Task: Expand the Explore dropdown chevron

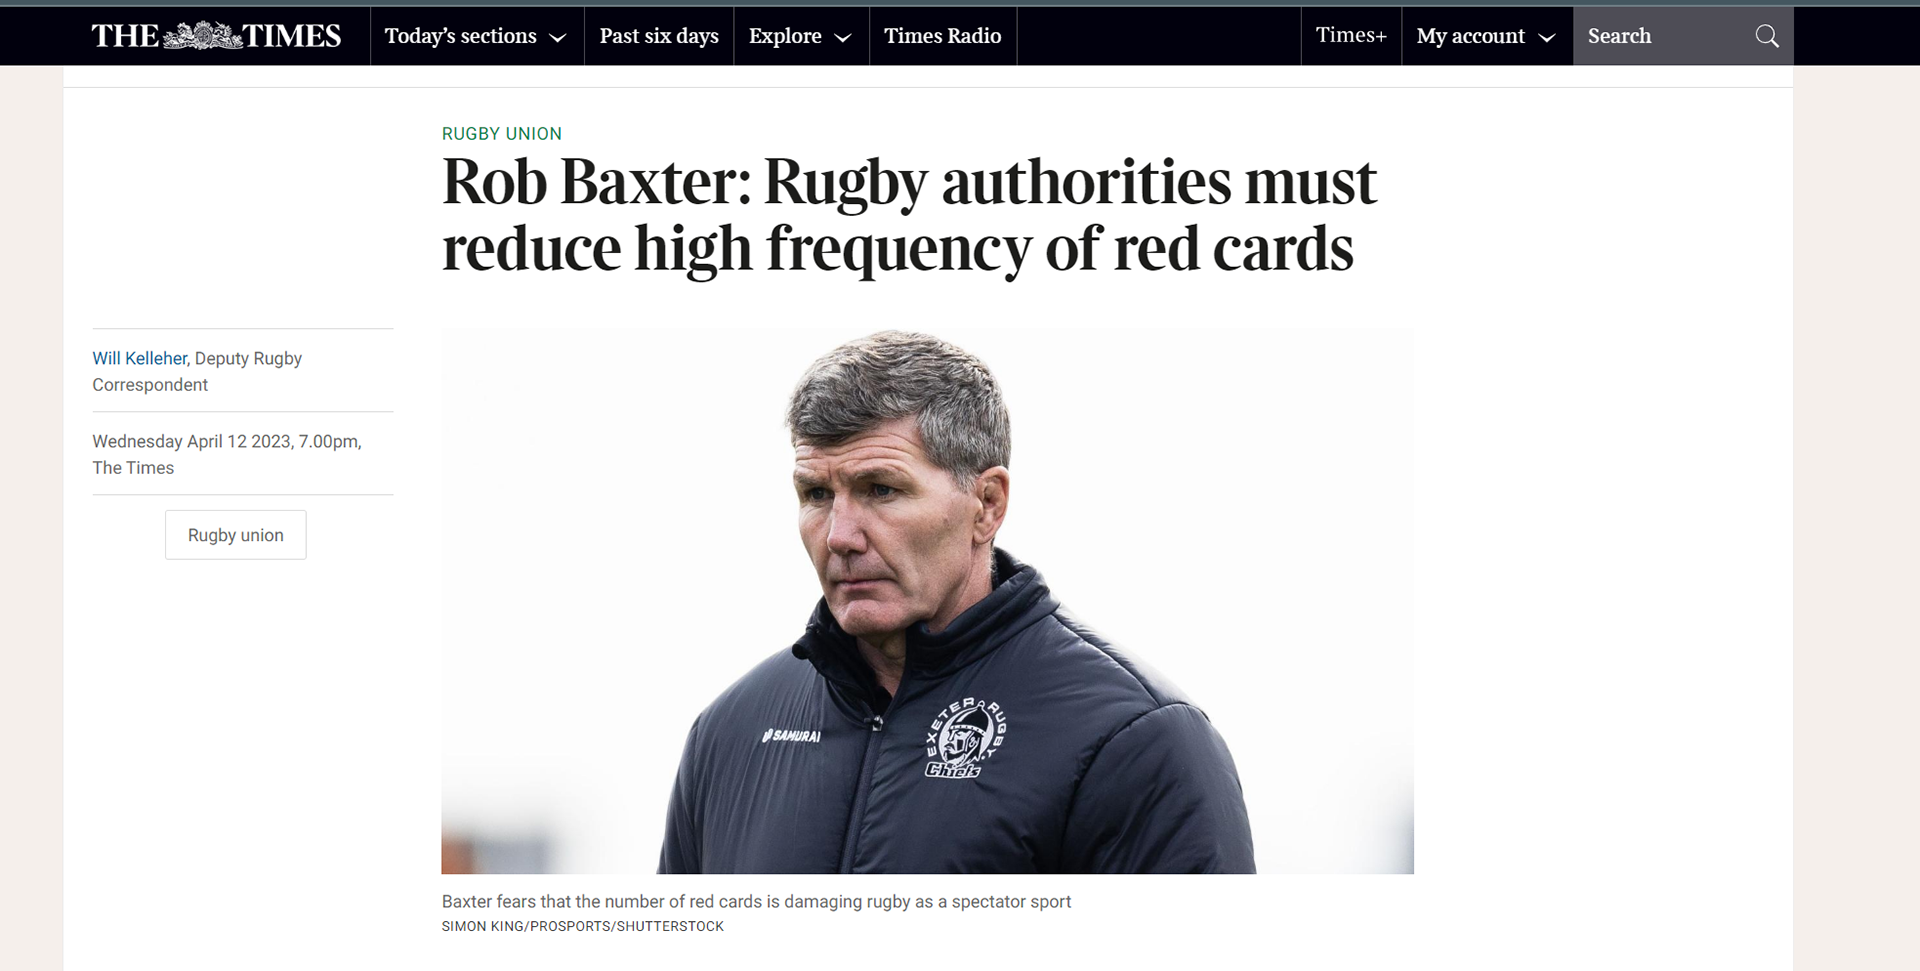Action: (x=843, y=38)
